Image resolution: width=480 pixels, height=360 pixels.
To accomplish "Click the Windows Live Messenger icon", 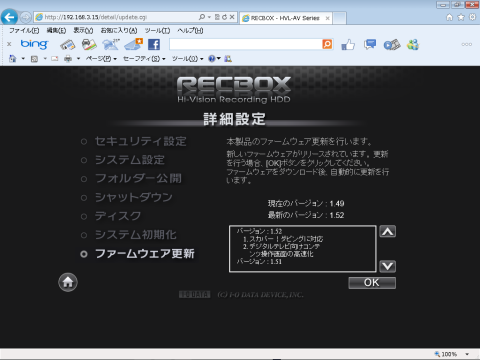I will click(x=413, y=44).
